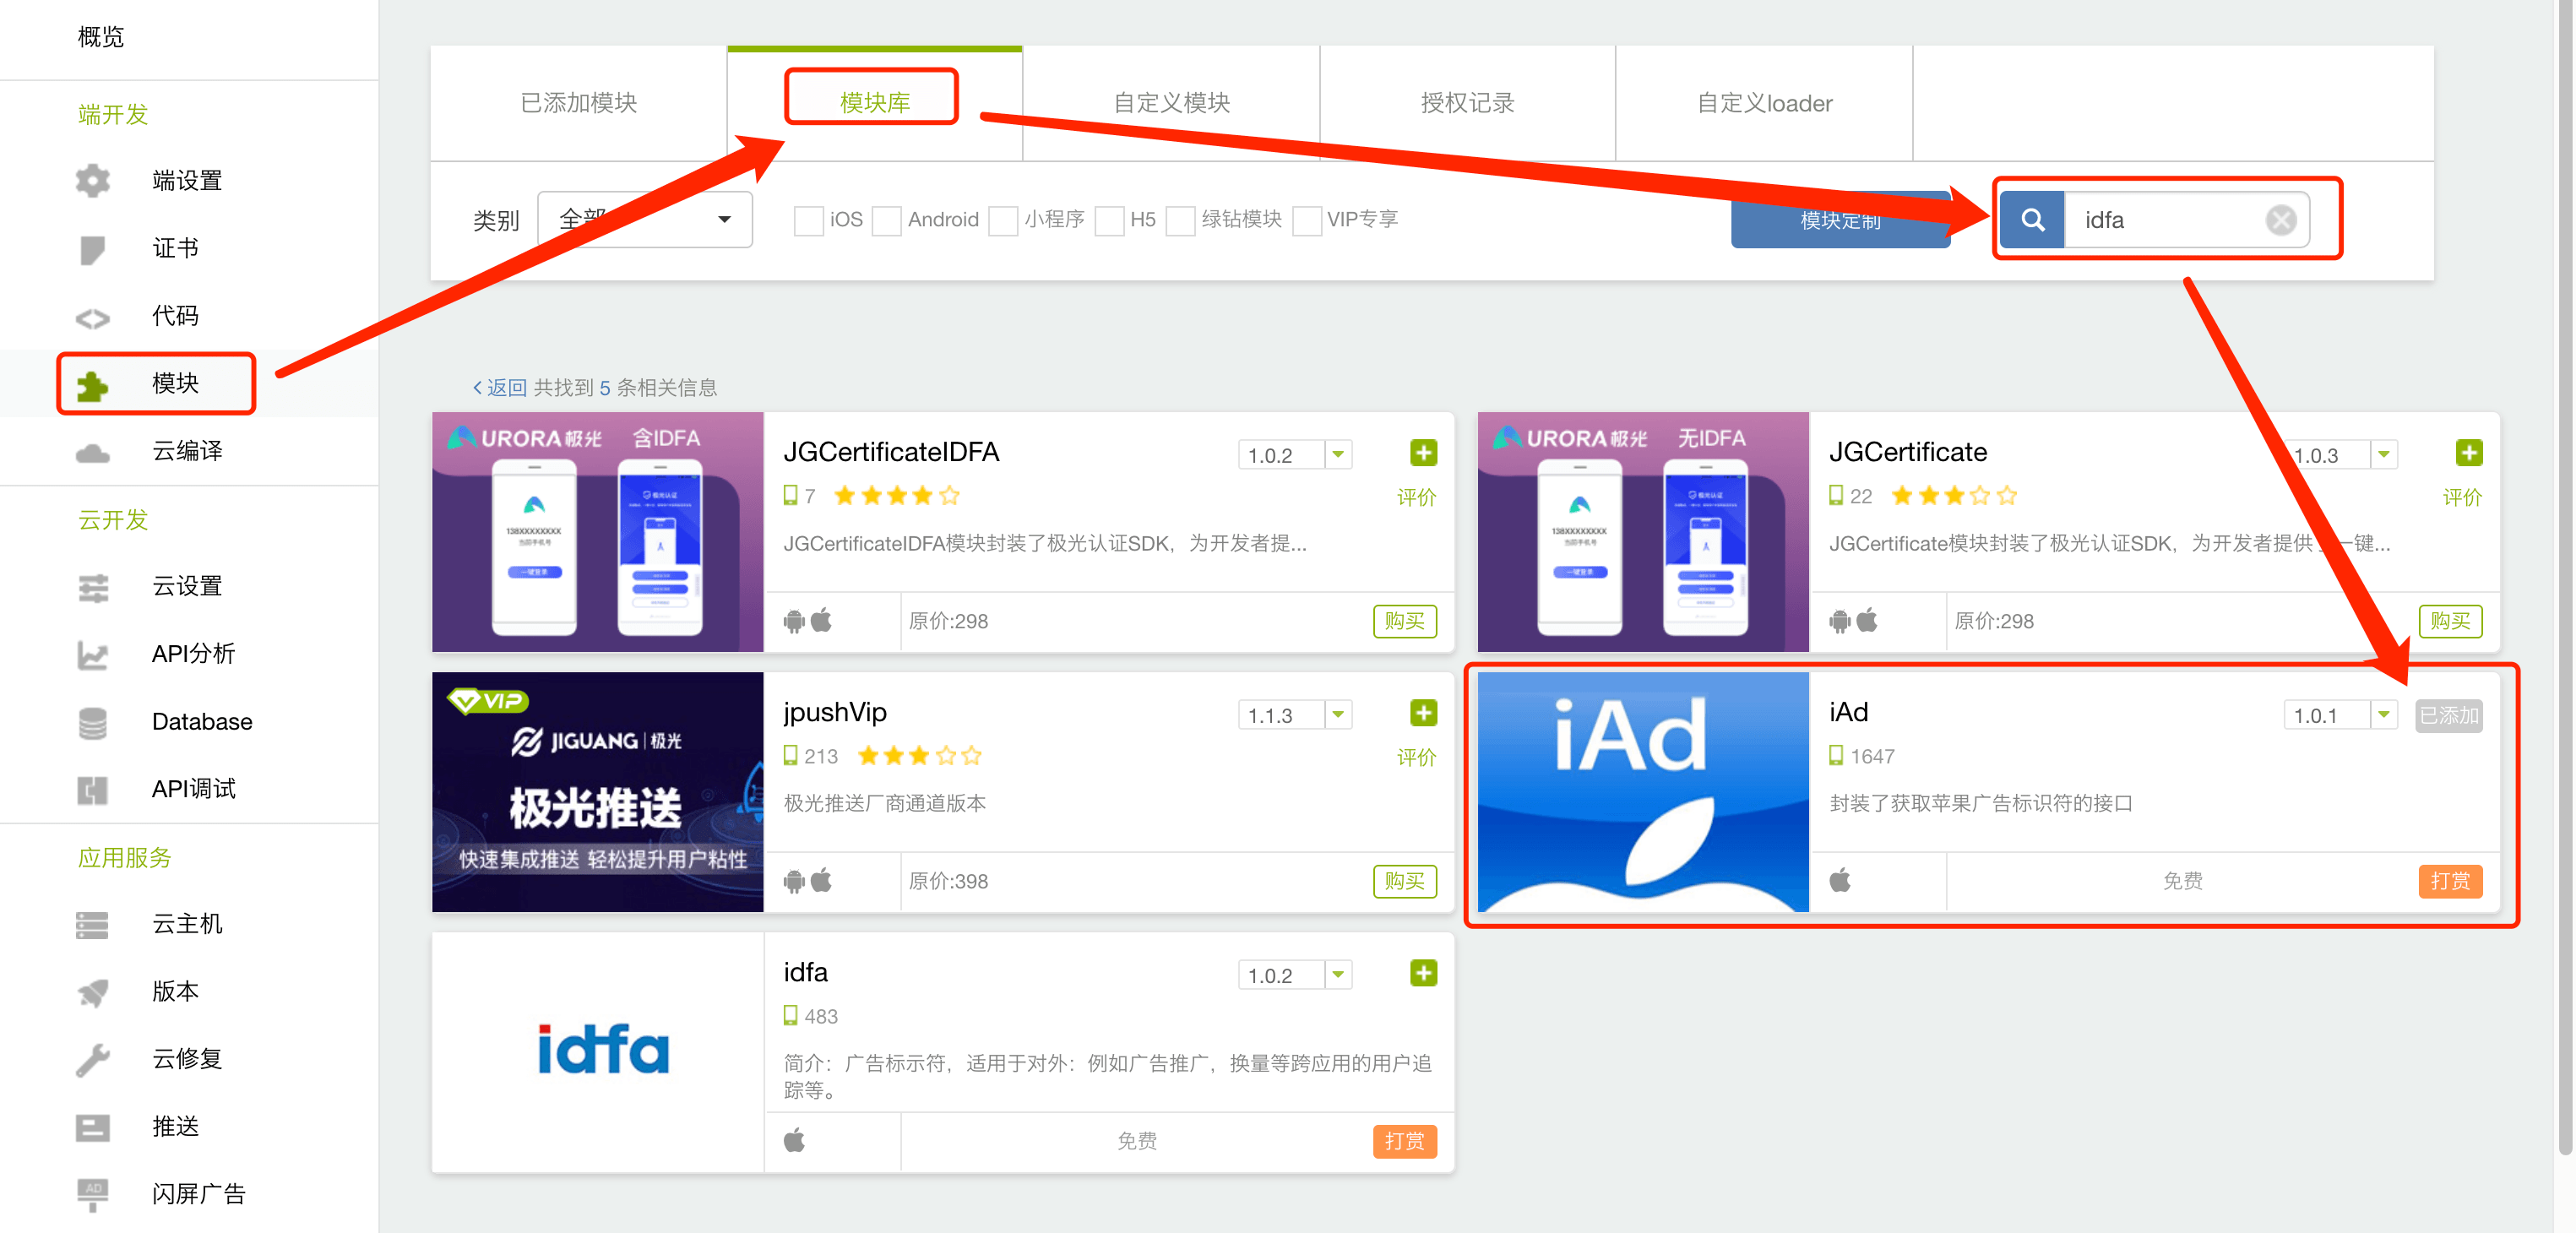The width and height of the screenshot is (2576, 1233).
Task: Open 代码 using the code icon
Action: [92, 316]
